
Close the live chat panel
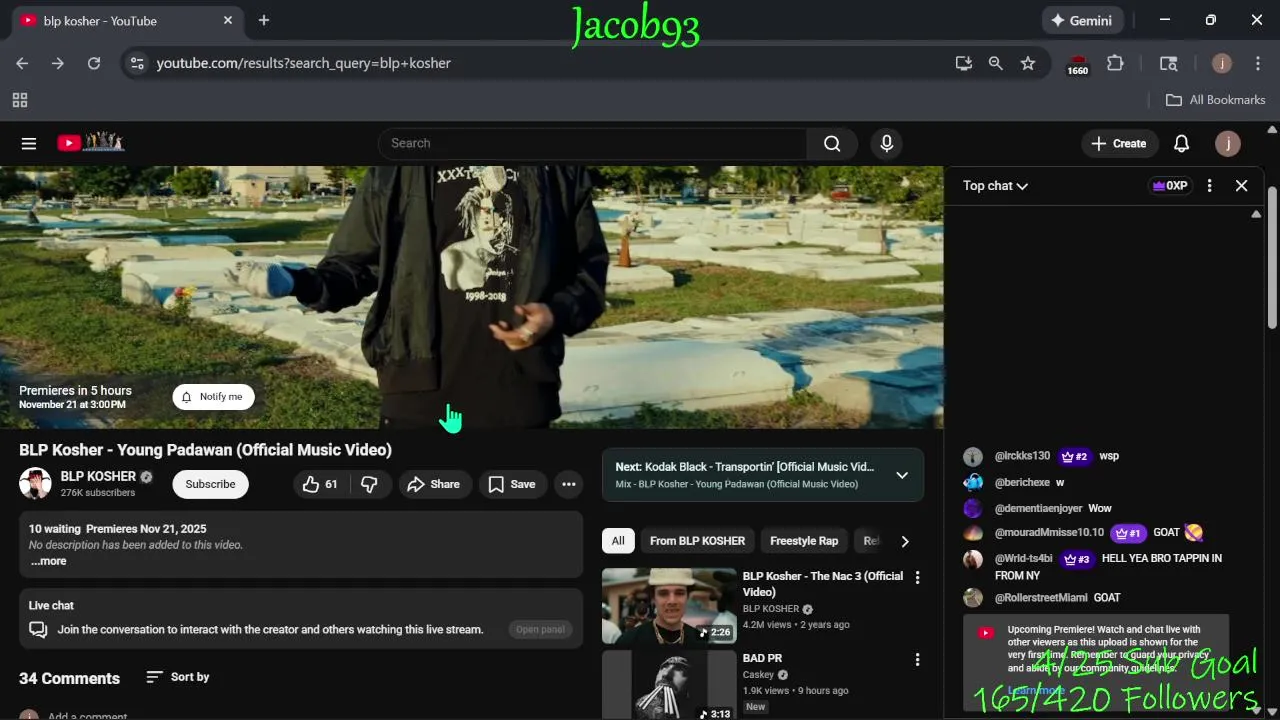(x=1242, y=186)
